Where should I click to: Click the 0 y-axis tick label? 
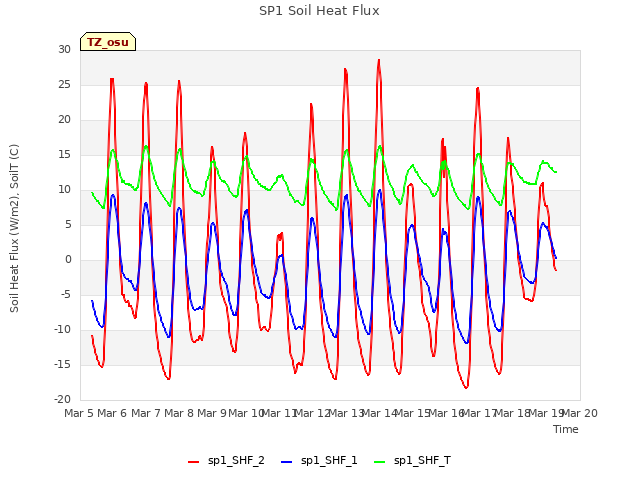click(x=68, y=260)
